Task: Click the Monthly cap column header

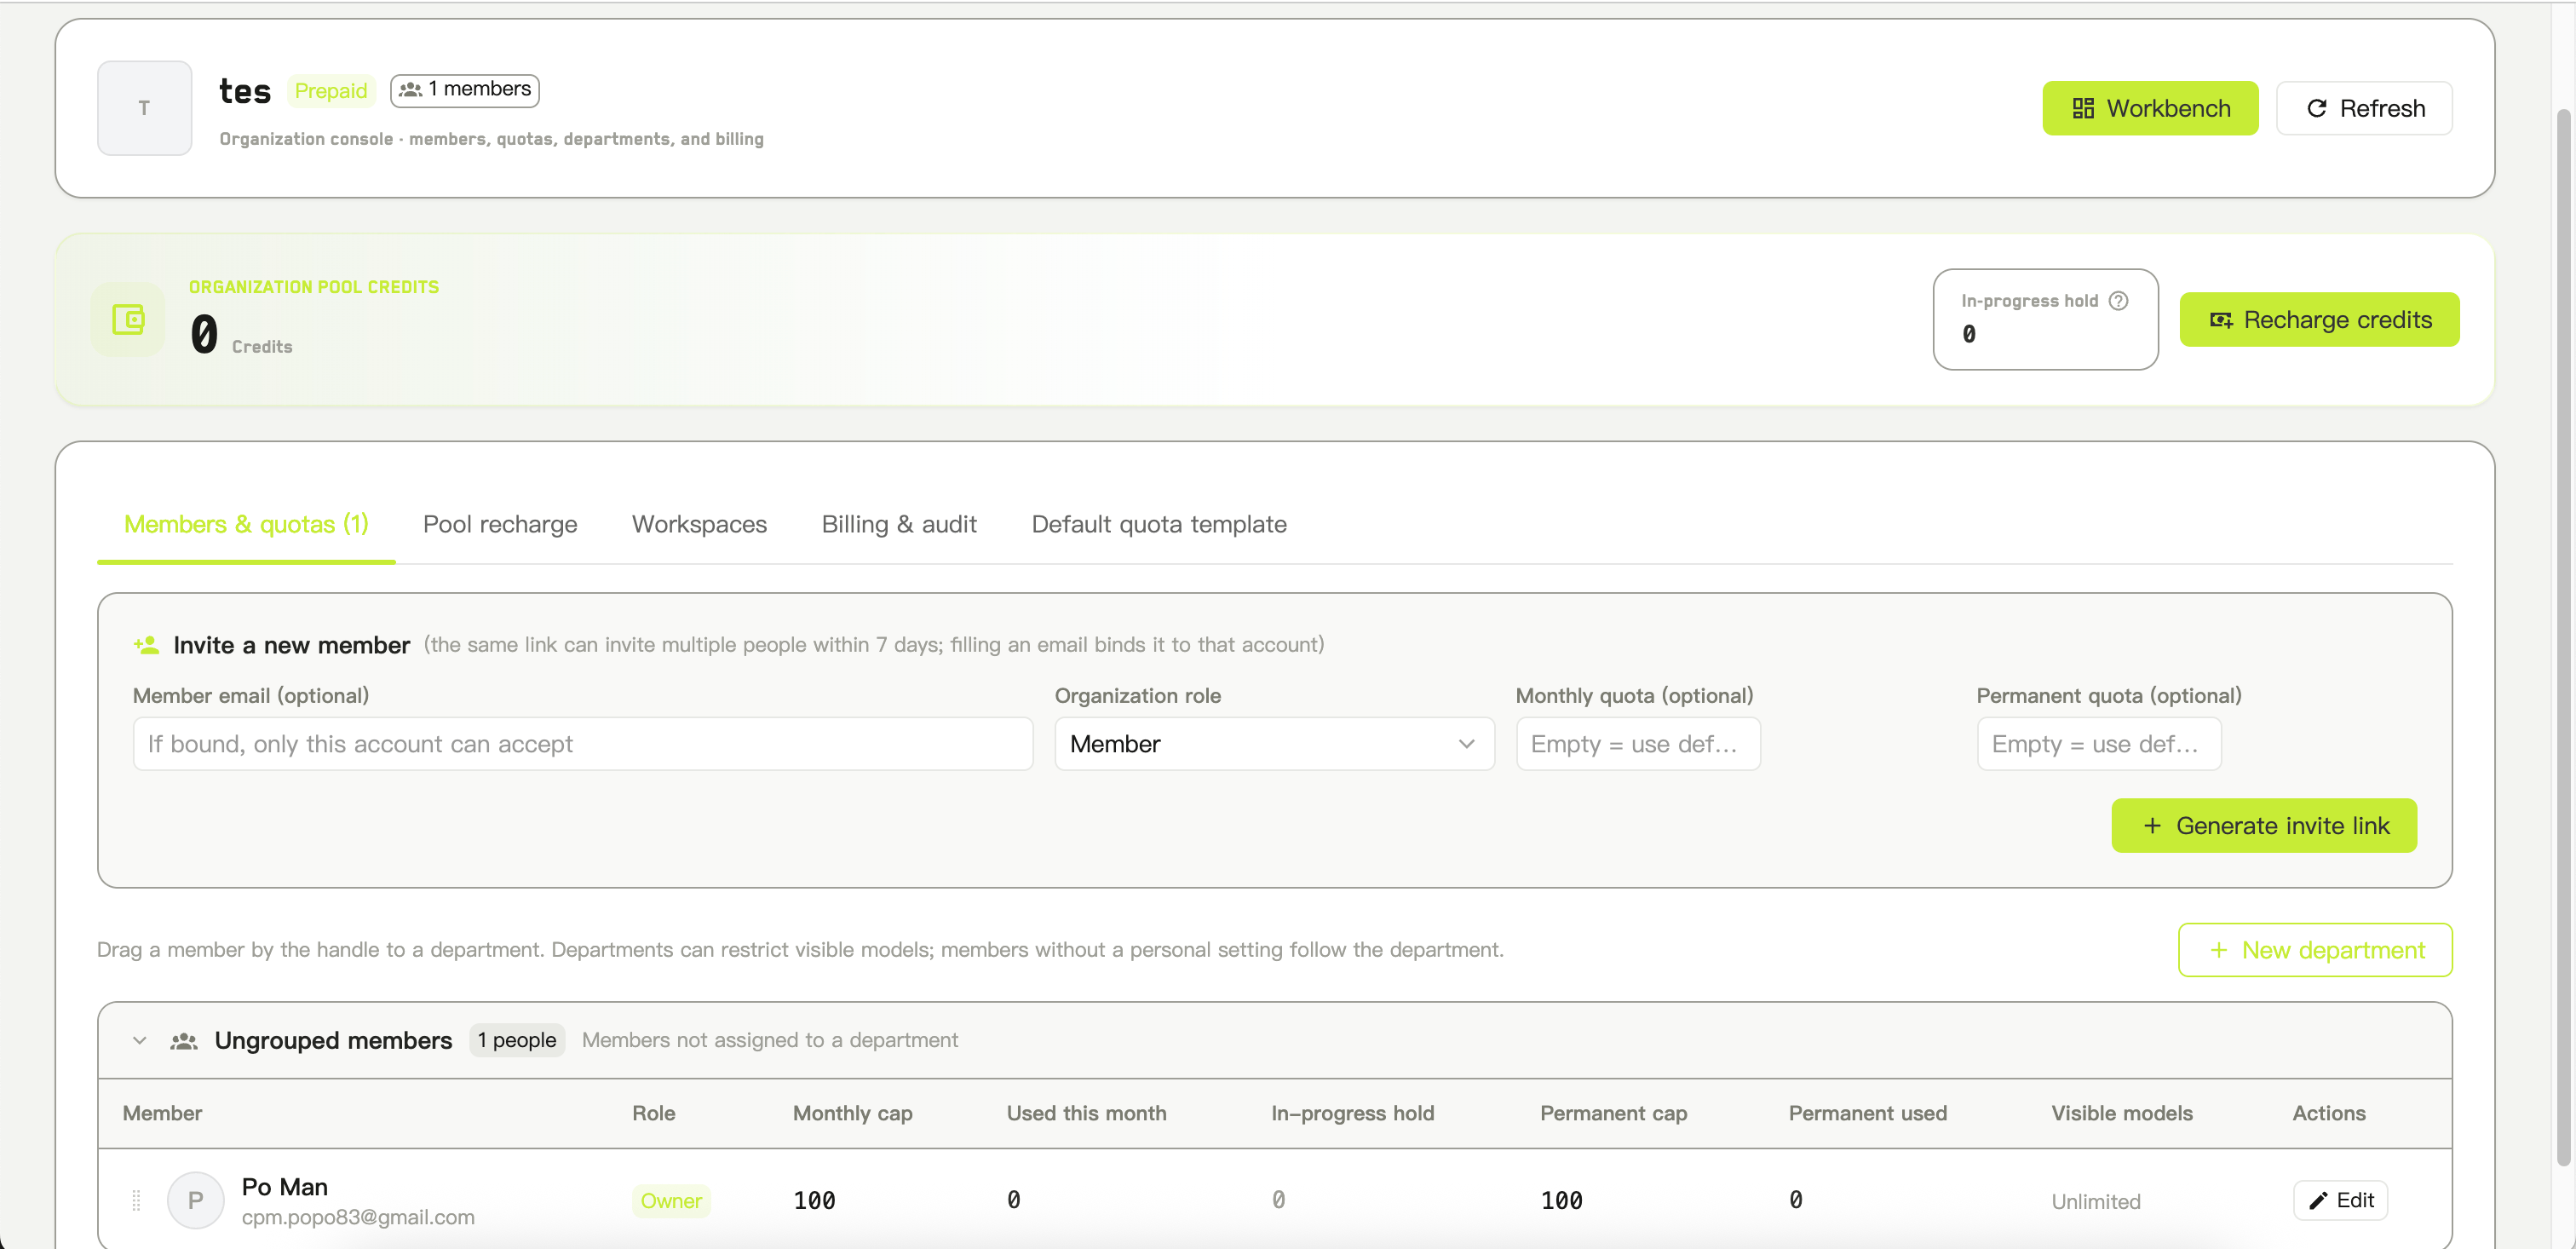Action: point(852,1113)
